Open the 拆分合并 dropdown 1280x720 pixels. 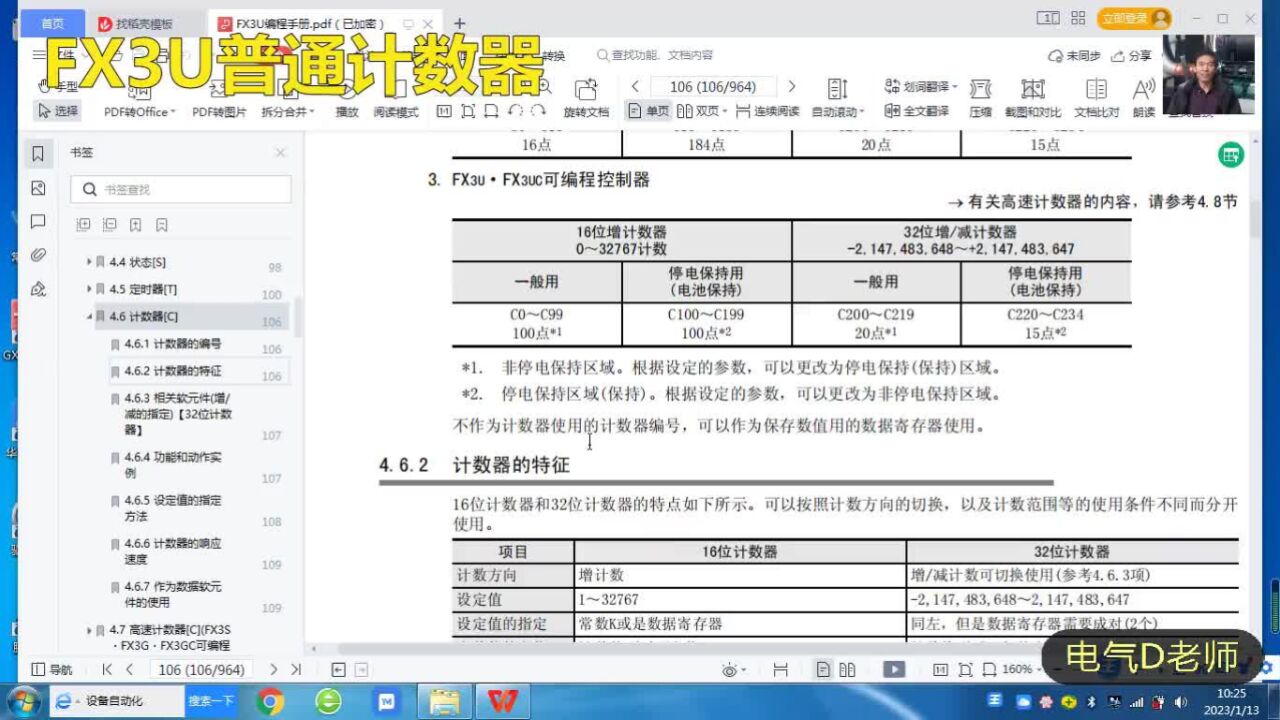click(x=288, y=112)
